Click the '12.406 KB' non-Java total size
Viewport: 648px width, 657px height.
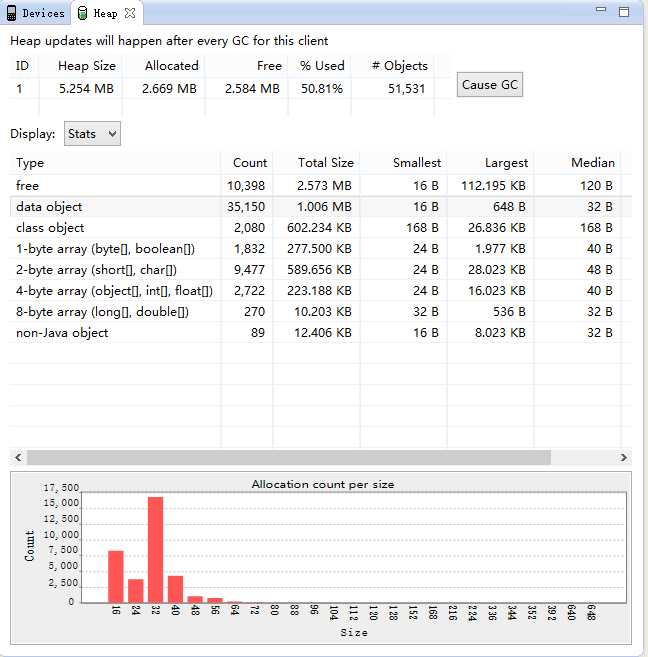[323, 332]
